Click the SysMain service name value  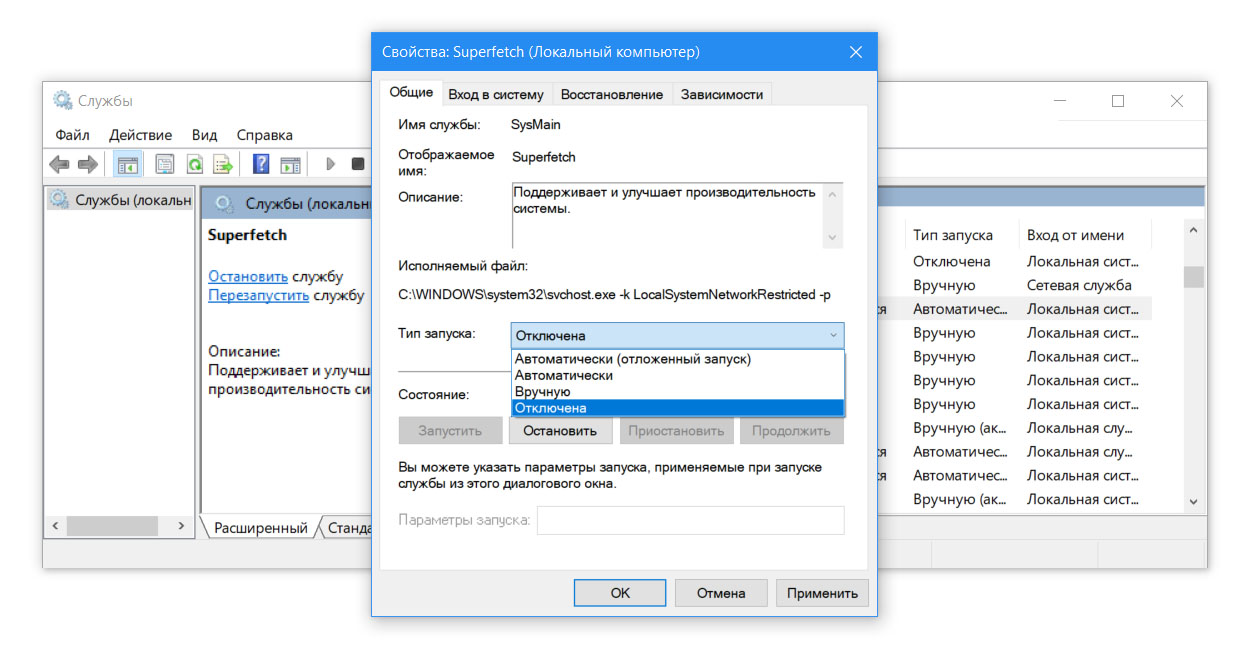pyautogui.click(x=536, y=125)
